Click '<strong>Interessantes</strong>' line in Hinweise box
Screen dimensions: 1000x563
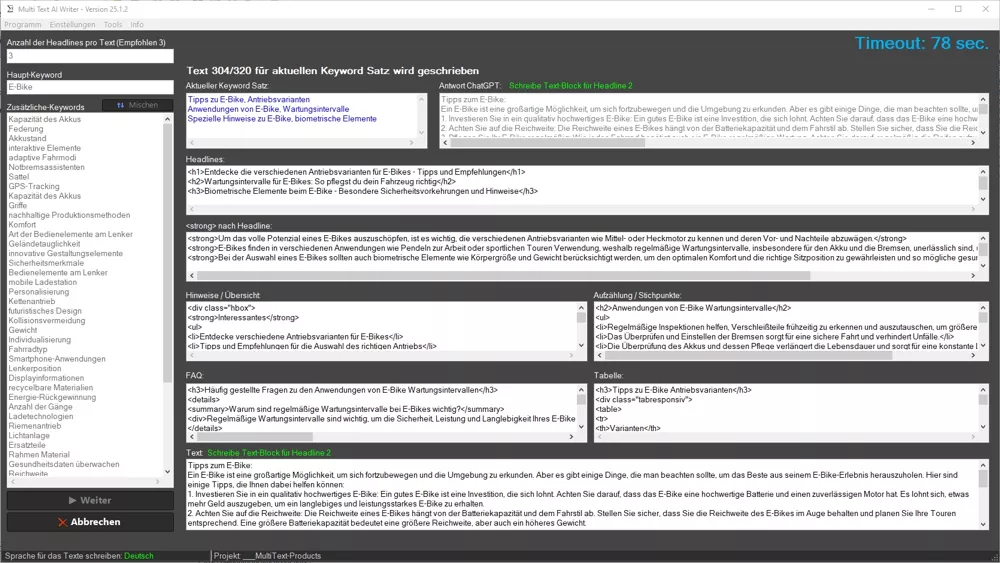tap(243, 318)
